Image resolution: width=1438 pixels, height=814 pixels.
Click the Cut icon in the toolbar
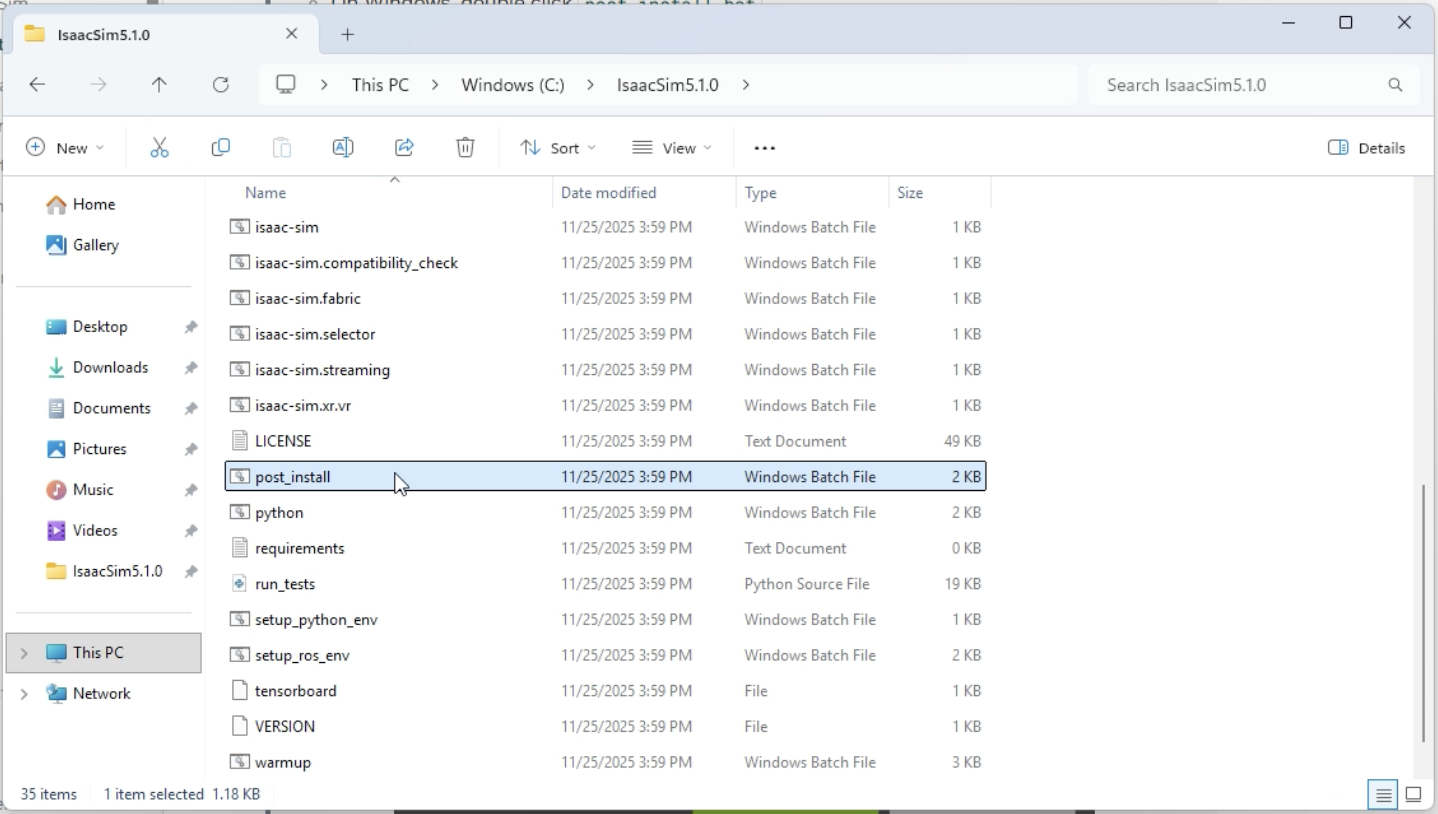159,147
